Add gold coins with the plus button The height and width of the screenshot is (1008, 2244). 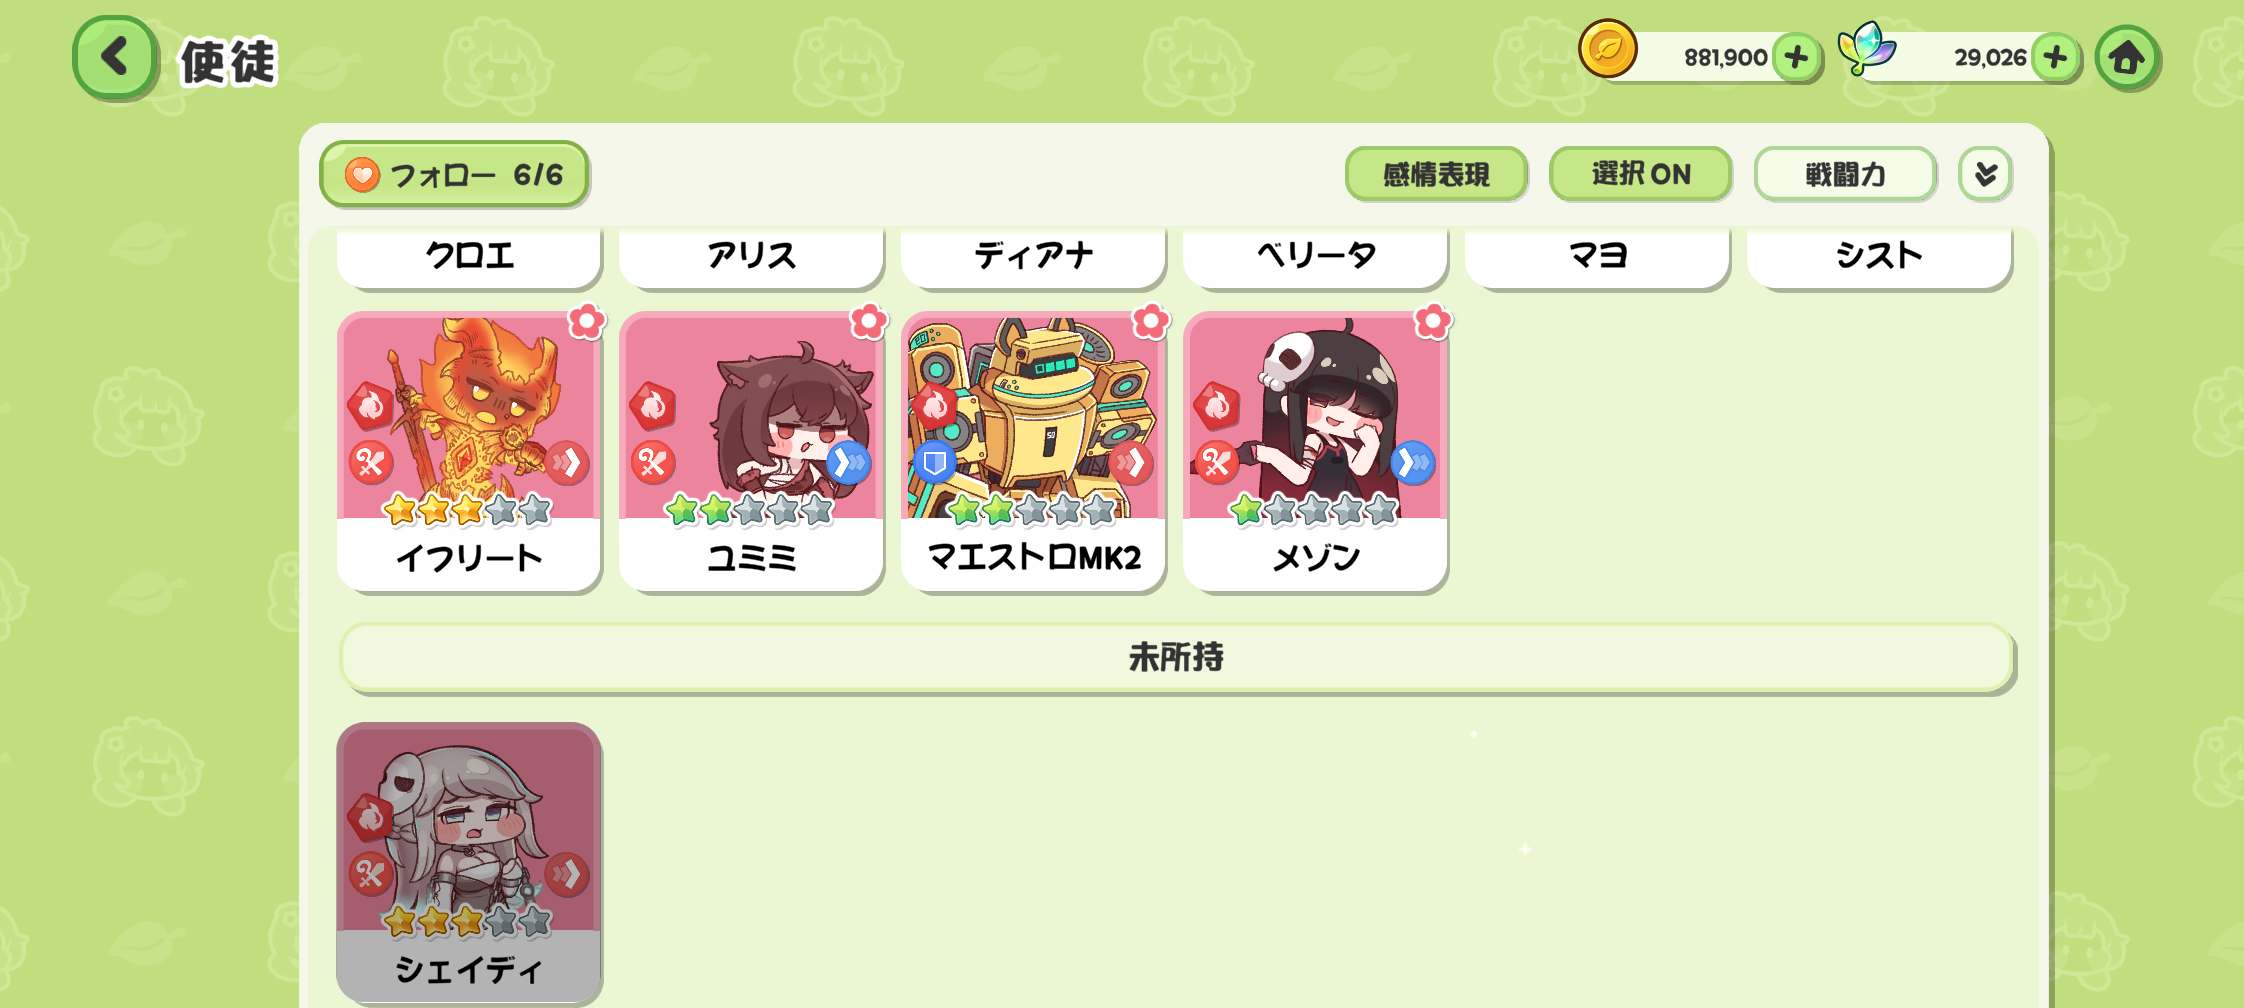coord(1796,57)
